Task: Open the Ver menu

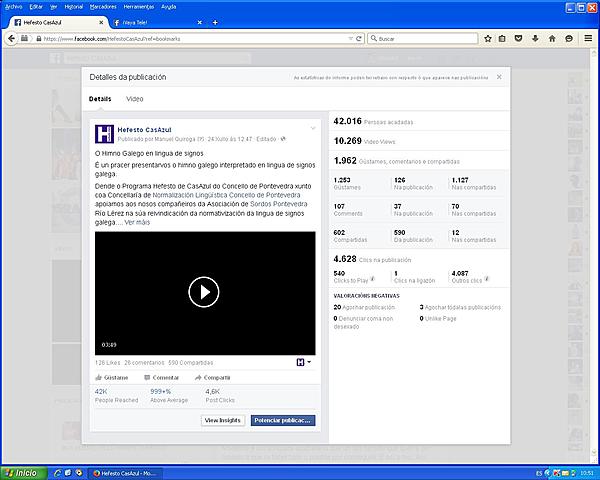Action: tap(54, 7)
